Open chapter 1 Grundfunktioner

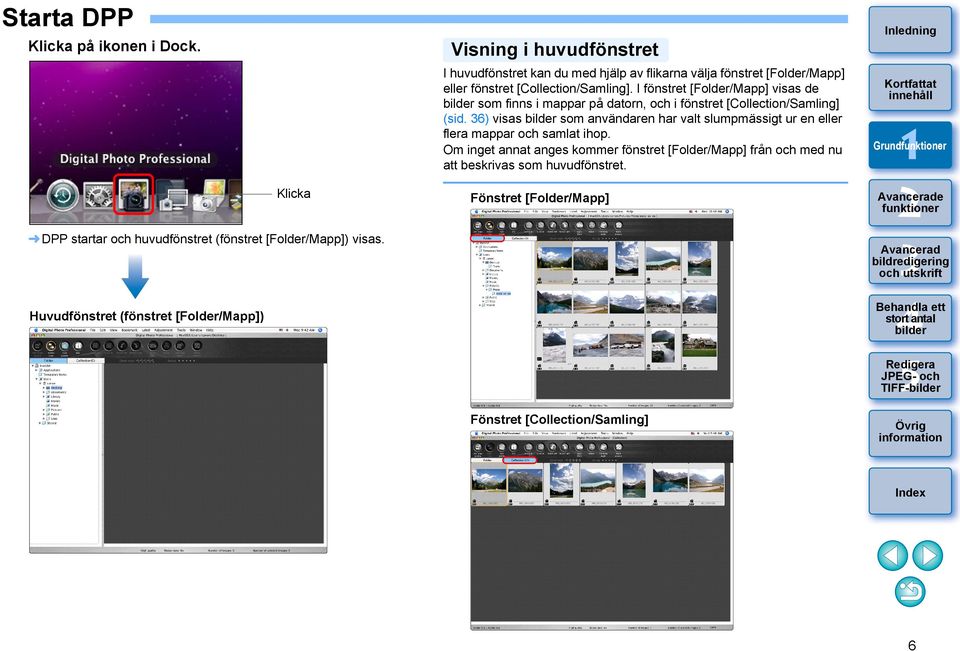click(x=910, y=145)
